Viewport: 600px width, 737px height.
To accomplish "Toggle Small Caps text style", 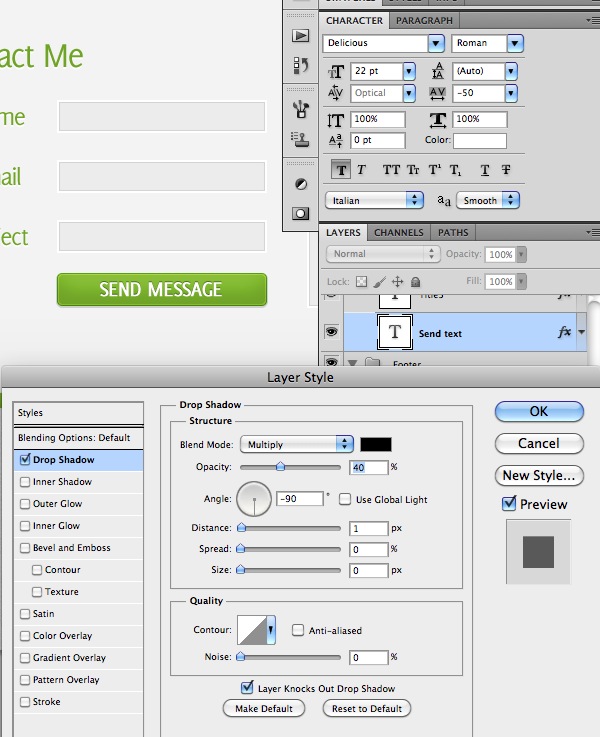I will tap(413, 170).
